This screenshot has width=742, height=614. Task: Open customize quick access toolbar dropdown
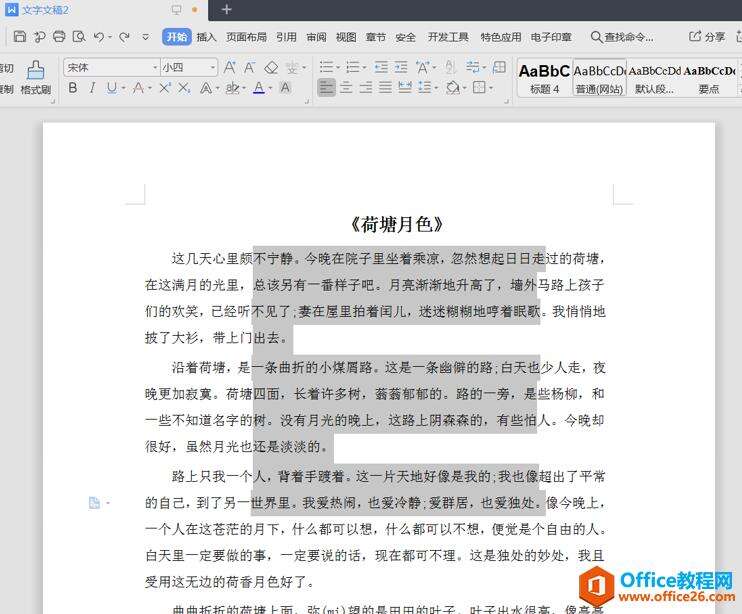pyautogui.click(x=146, y=37)
